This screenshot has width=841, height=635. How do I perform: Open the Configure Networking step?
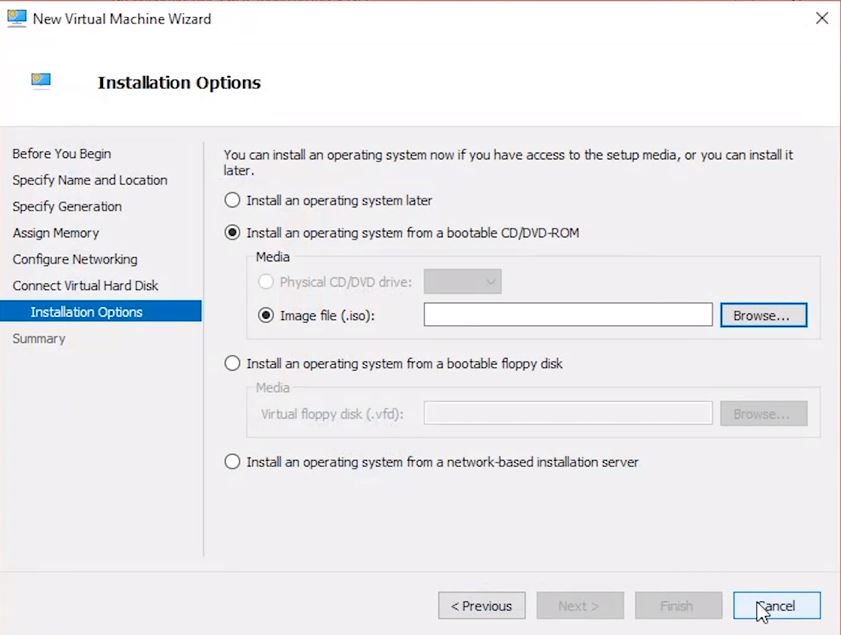tap(75, 259)
